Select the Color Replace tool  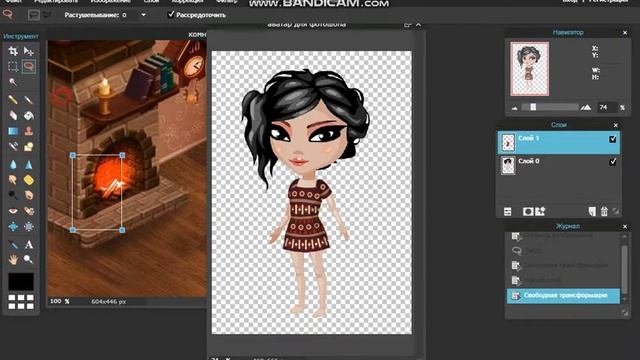pyautogui.click(x=13, y=147)
